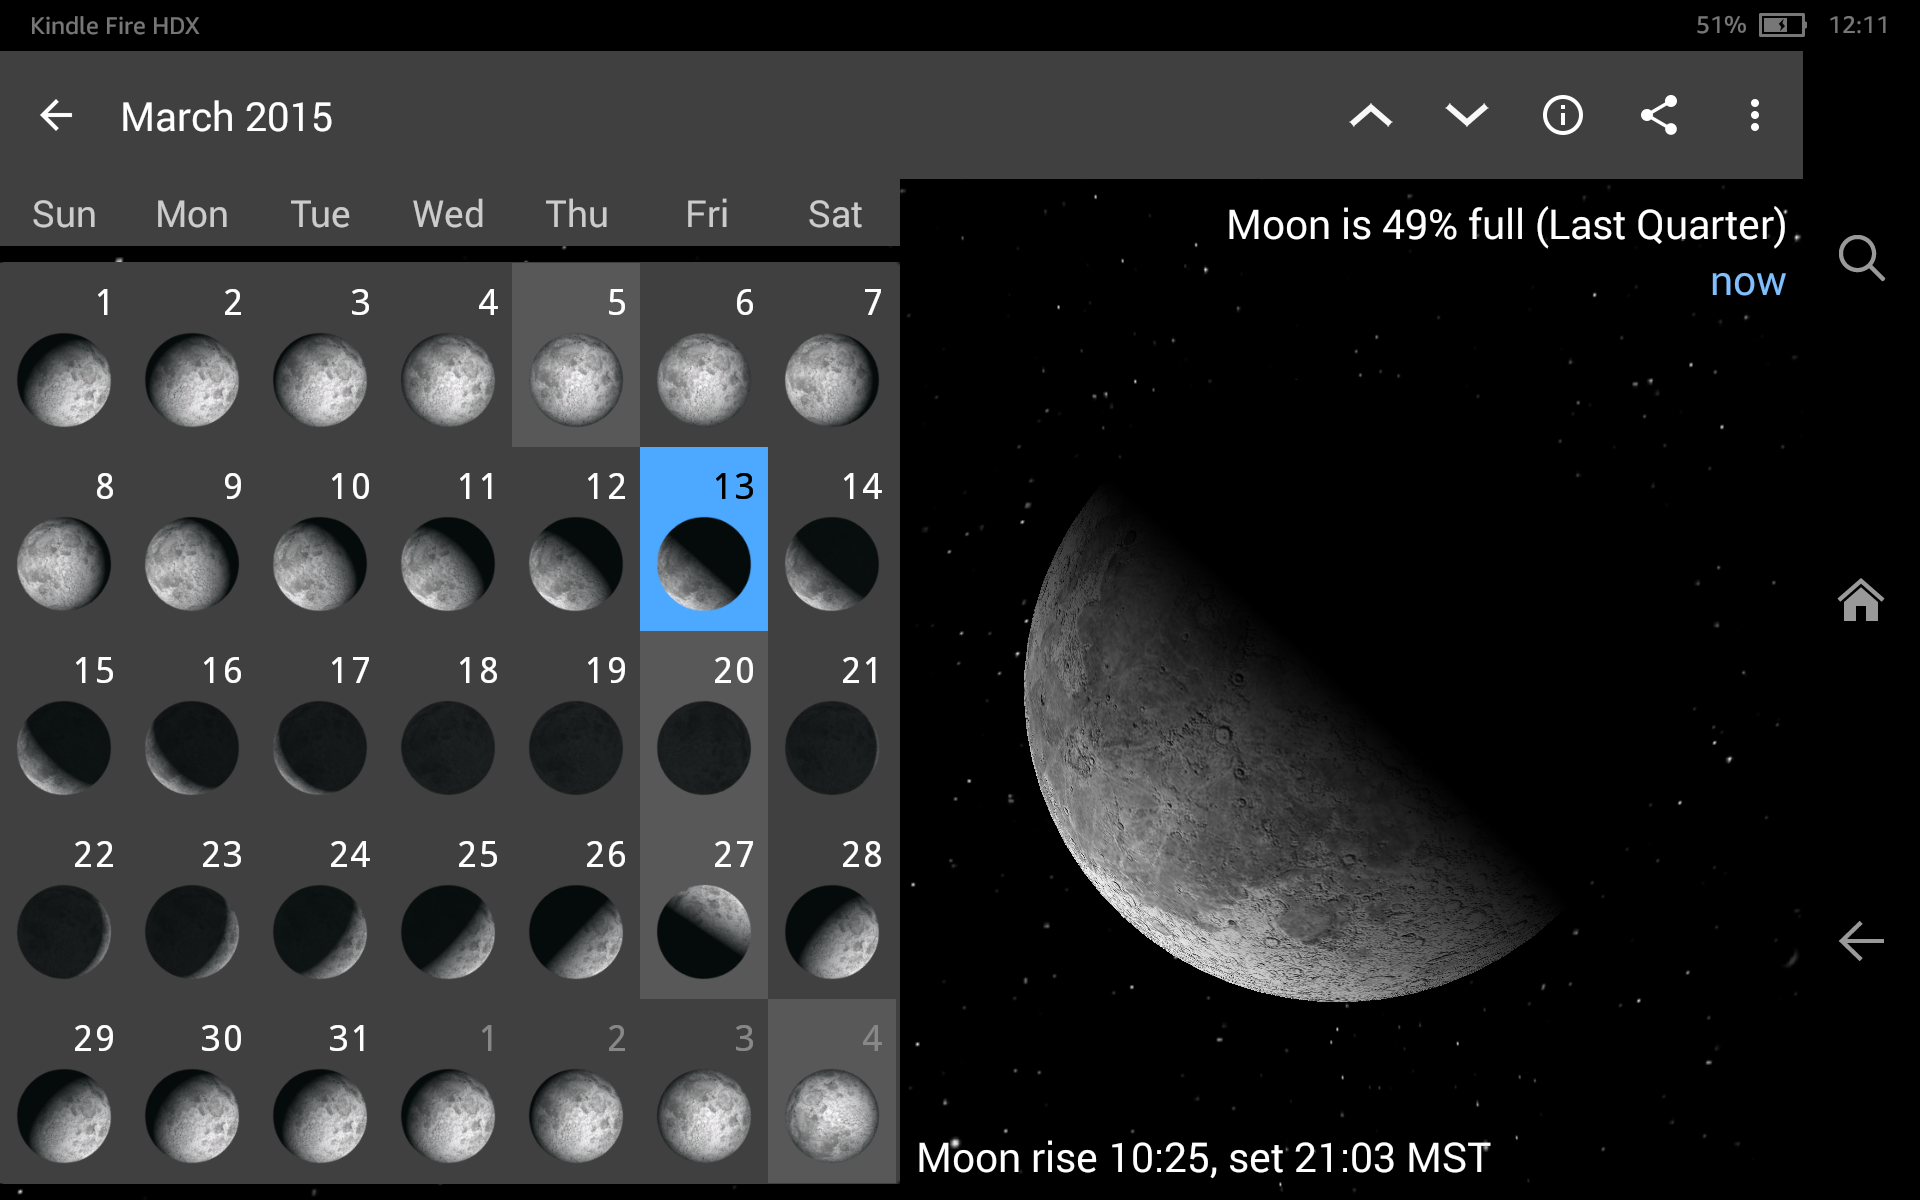1920x1200 pixels.
Task: Open the info panel
Action: 1561,115
